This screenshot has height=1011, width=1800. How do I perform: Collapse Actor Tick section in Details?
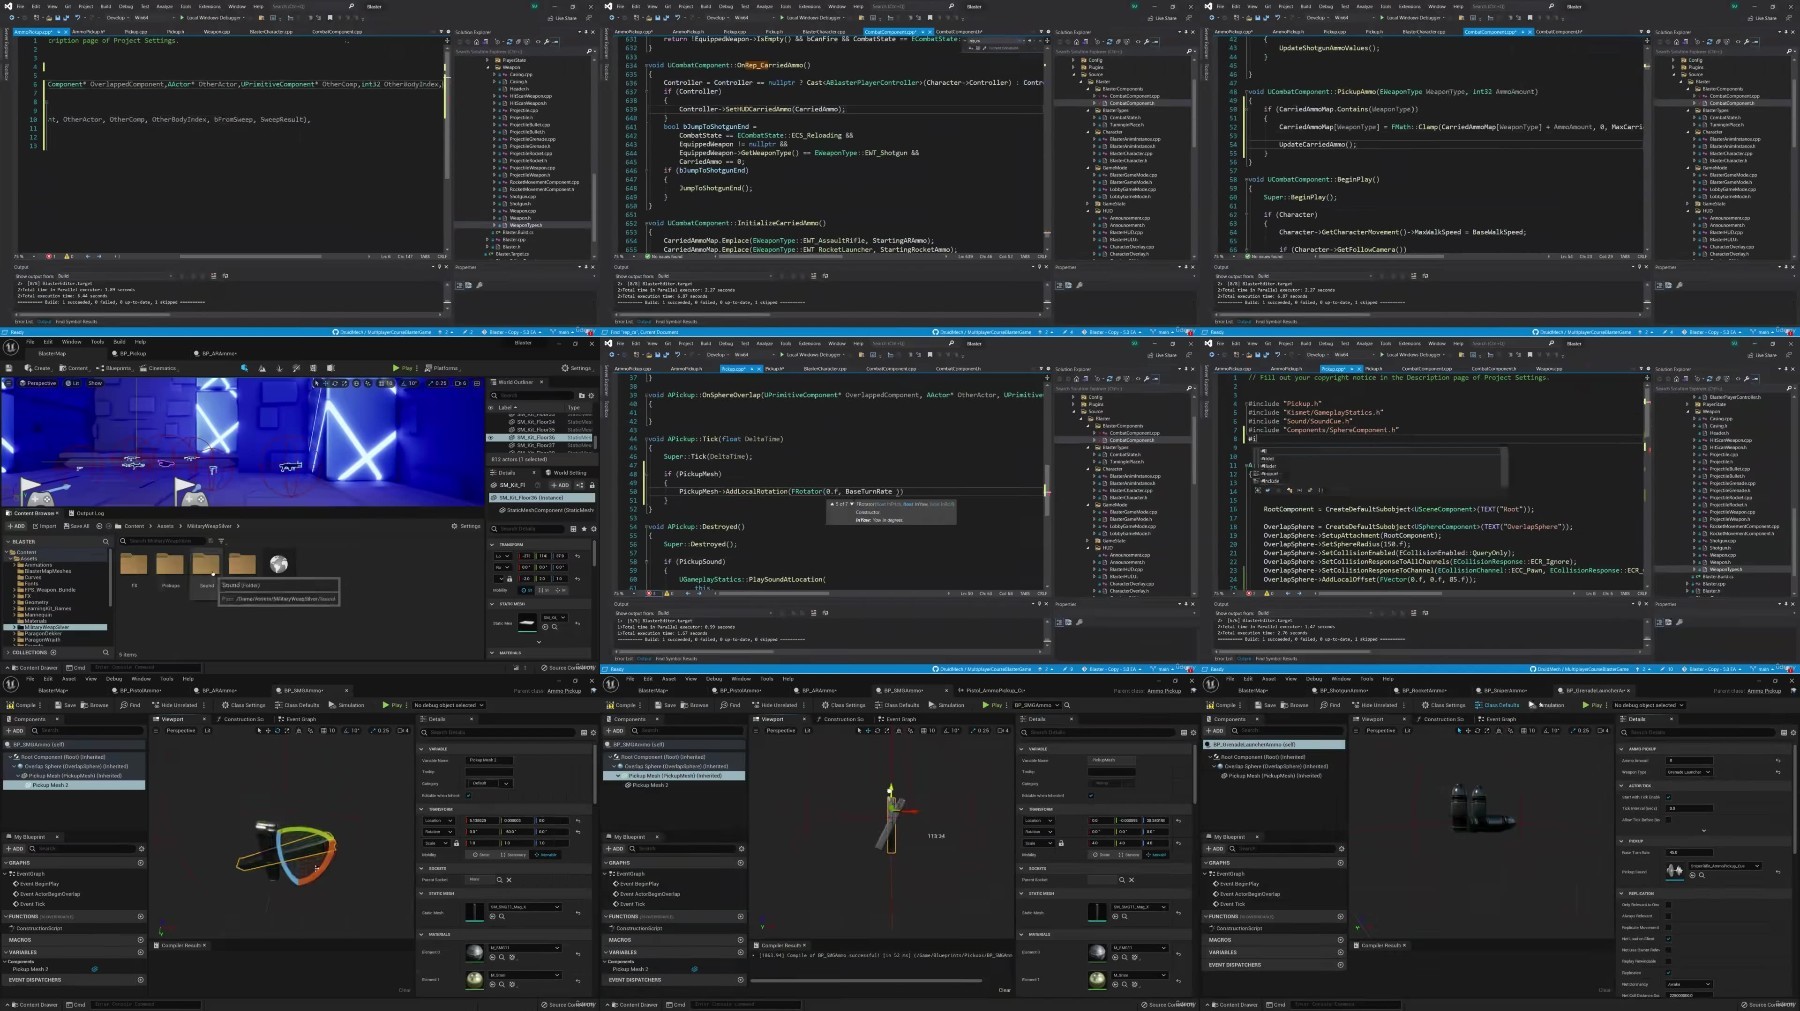pos(1621,785)
